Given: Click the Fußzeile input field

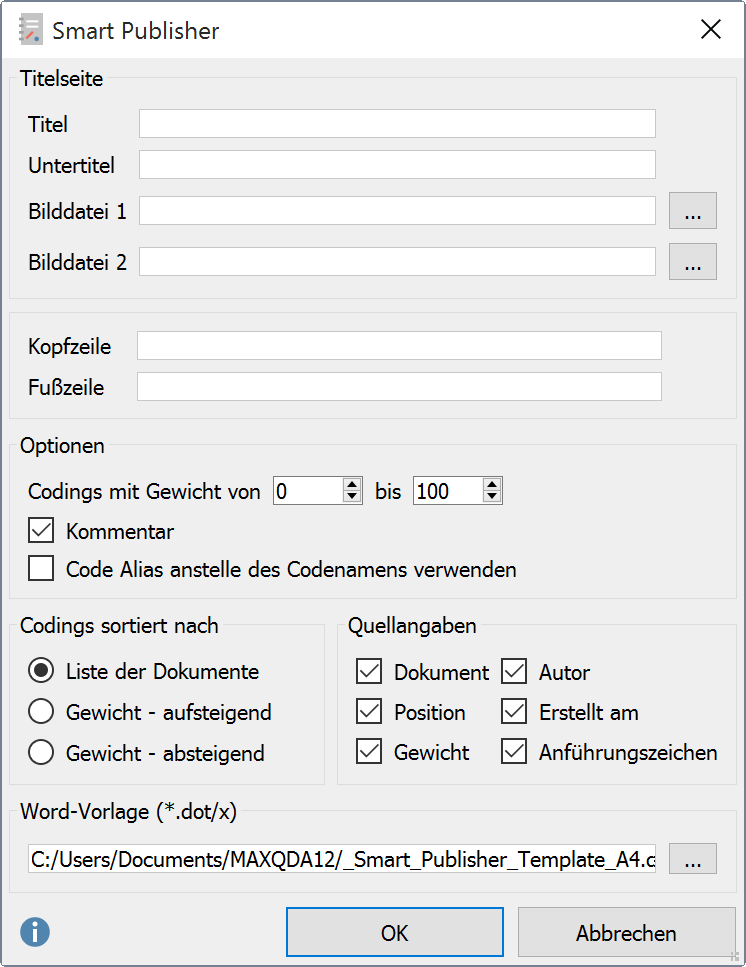Looking at the screenshot, I should 399,387.
